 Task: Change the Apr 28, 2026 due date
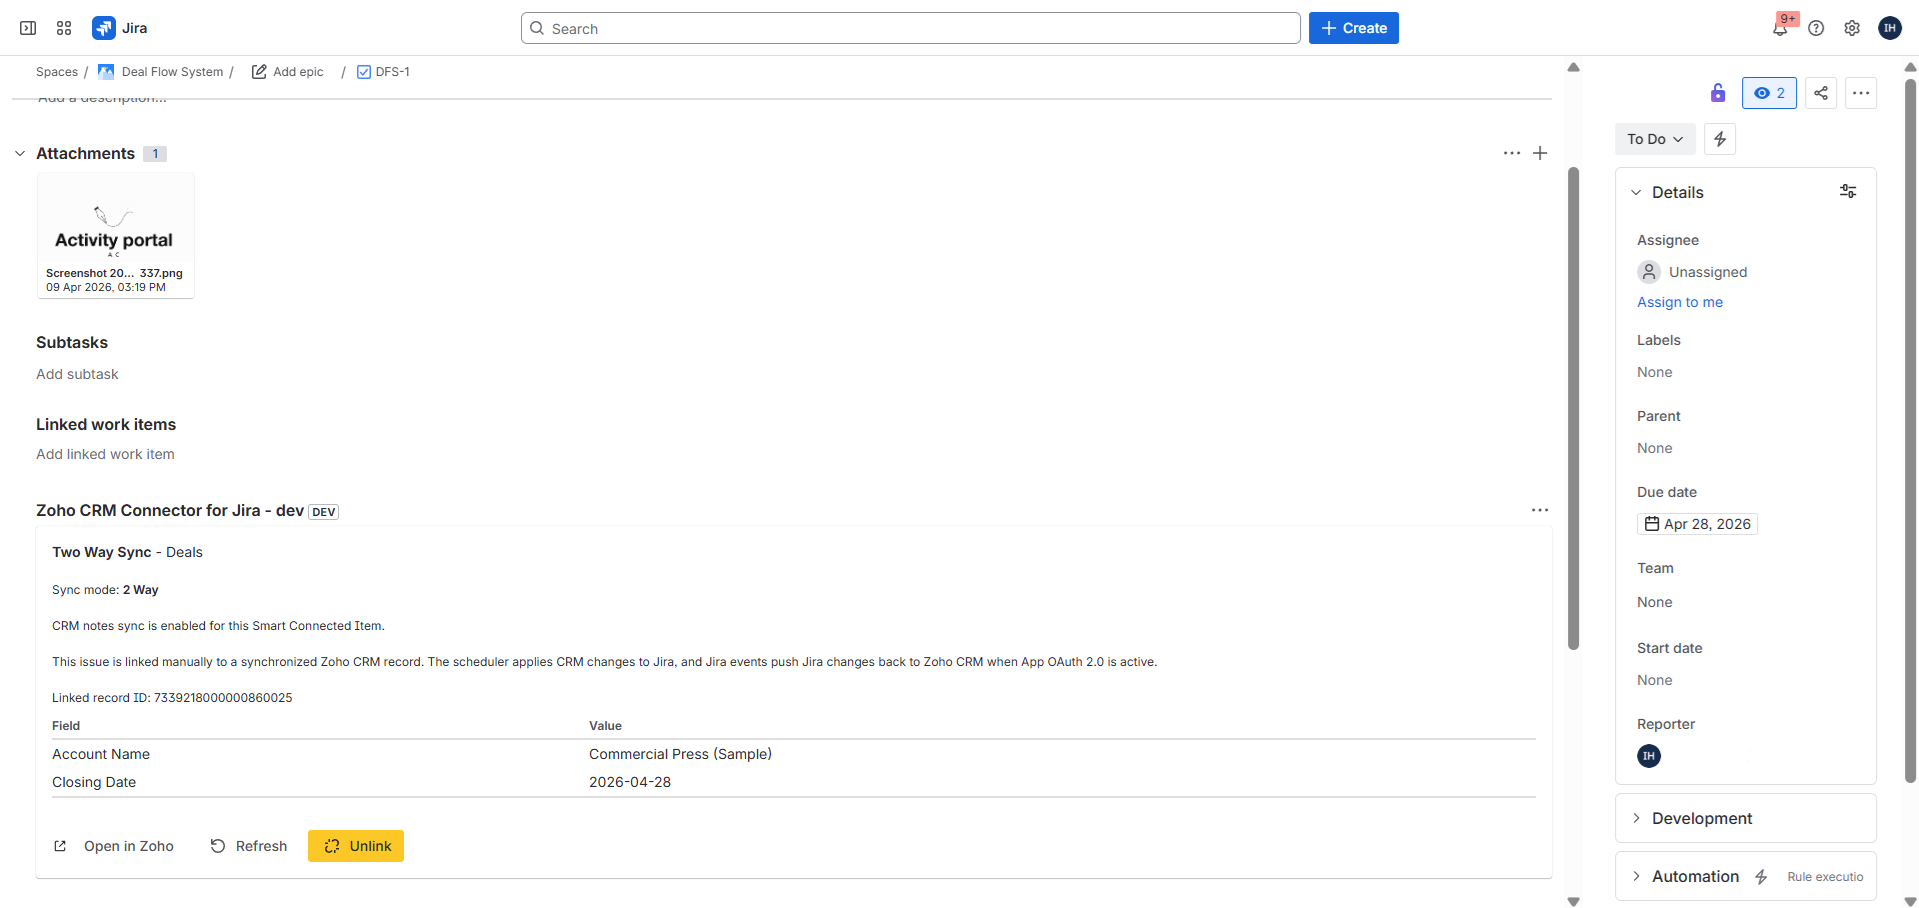pos(1697,523)
